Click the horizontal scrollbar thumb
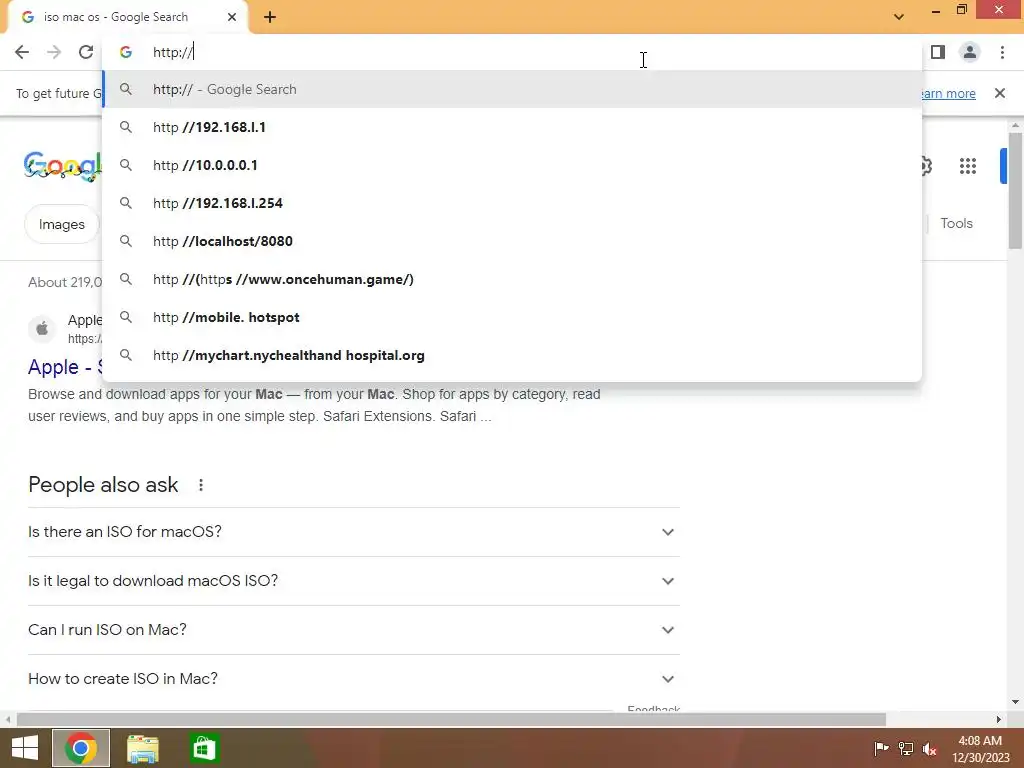Screen dimensions: 1024x768 pos(451,719)
